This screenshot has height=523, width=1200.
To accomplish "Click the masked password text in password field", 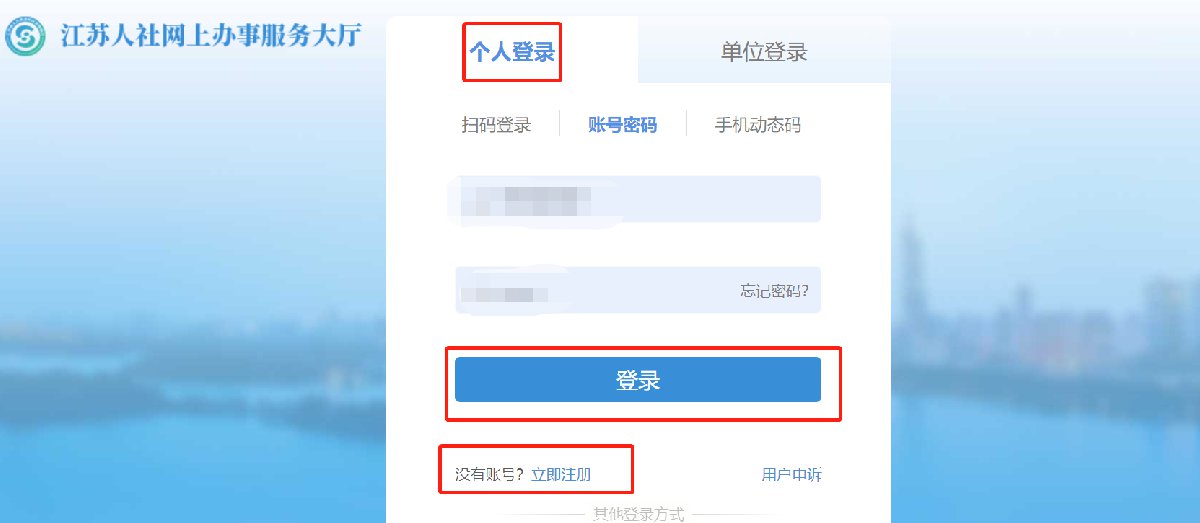I will (505, 293).
